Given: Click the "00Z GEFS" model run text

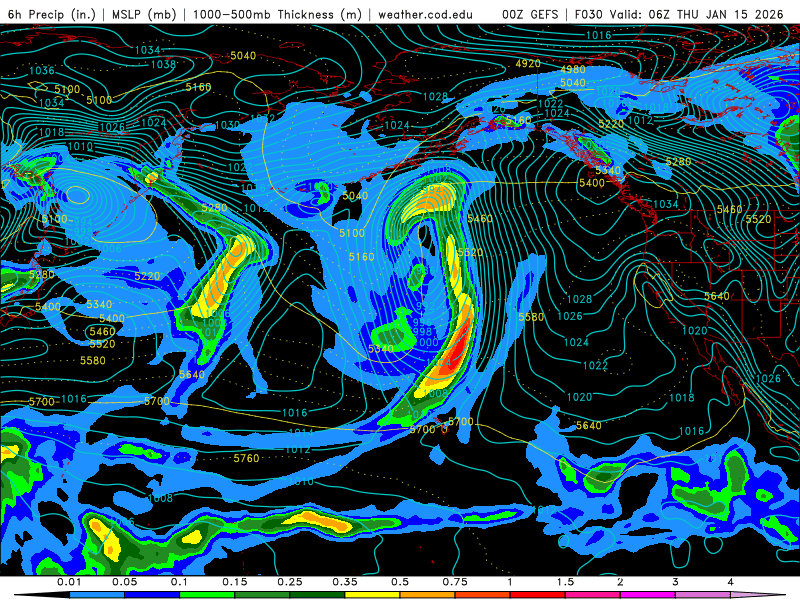Looking at the screenshot, I should coord(530,14).
